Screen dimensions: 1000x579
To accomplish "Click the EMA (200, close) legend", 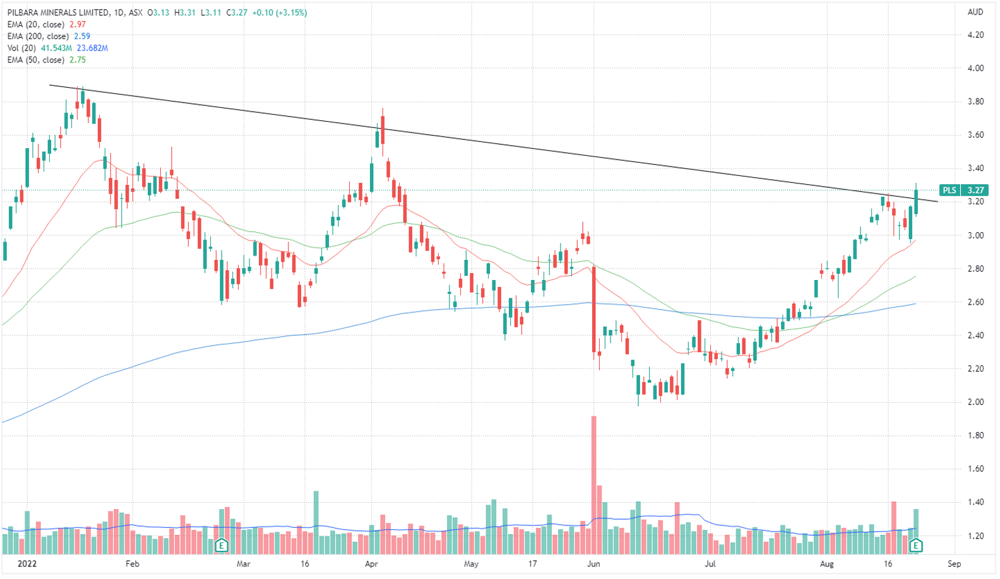I will [x=47, y=36].
